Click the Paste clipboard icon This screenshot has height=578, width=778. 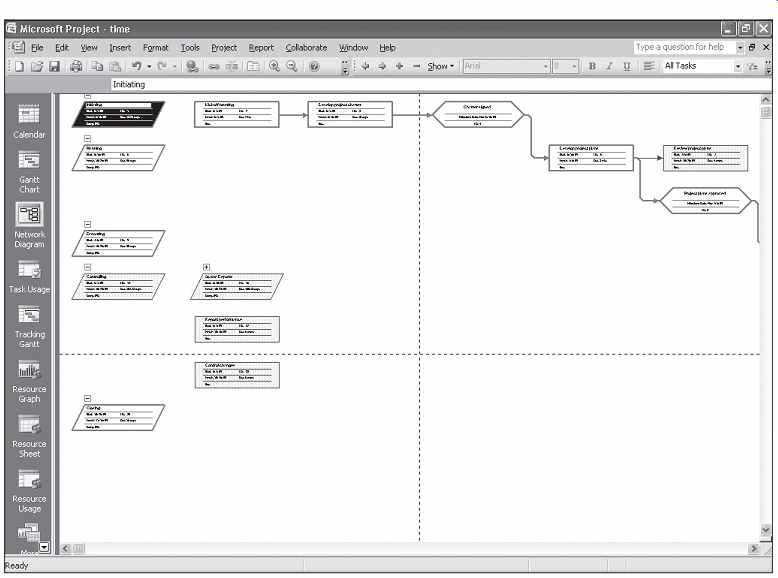(115, 66)
